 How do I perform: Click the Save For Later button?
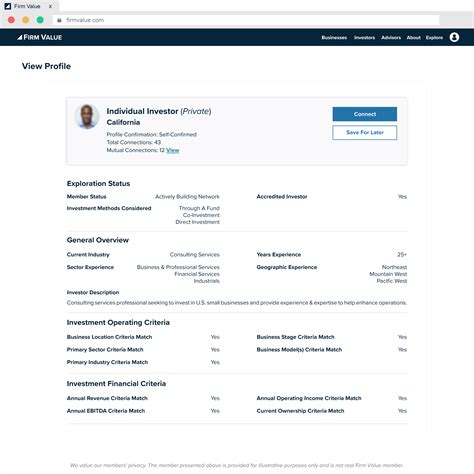pos(365,133)
